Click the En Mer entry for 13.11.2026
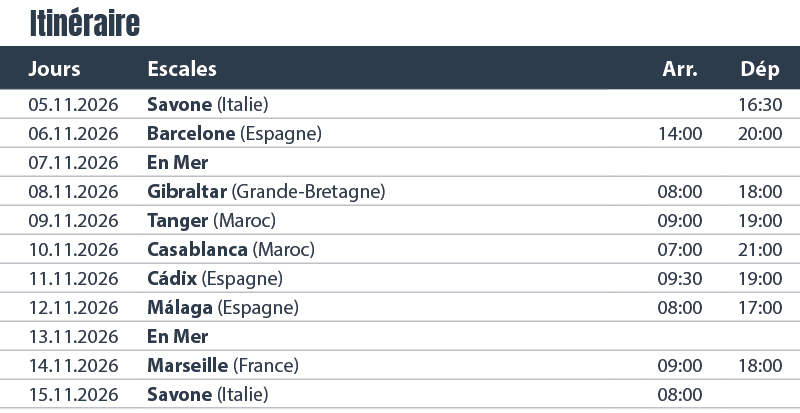This screenshot has height=413, width=800. tap(177, 336)
